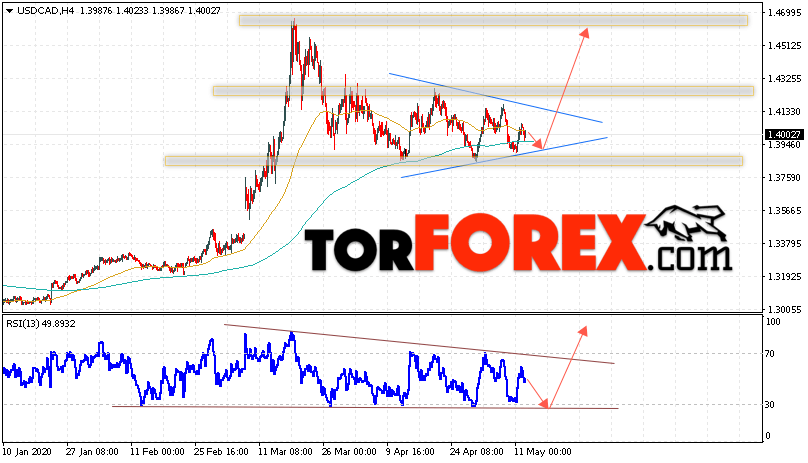Click price scale value 1.45125
Screen dimensions: 808x463
point(784,45)
